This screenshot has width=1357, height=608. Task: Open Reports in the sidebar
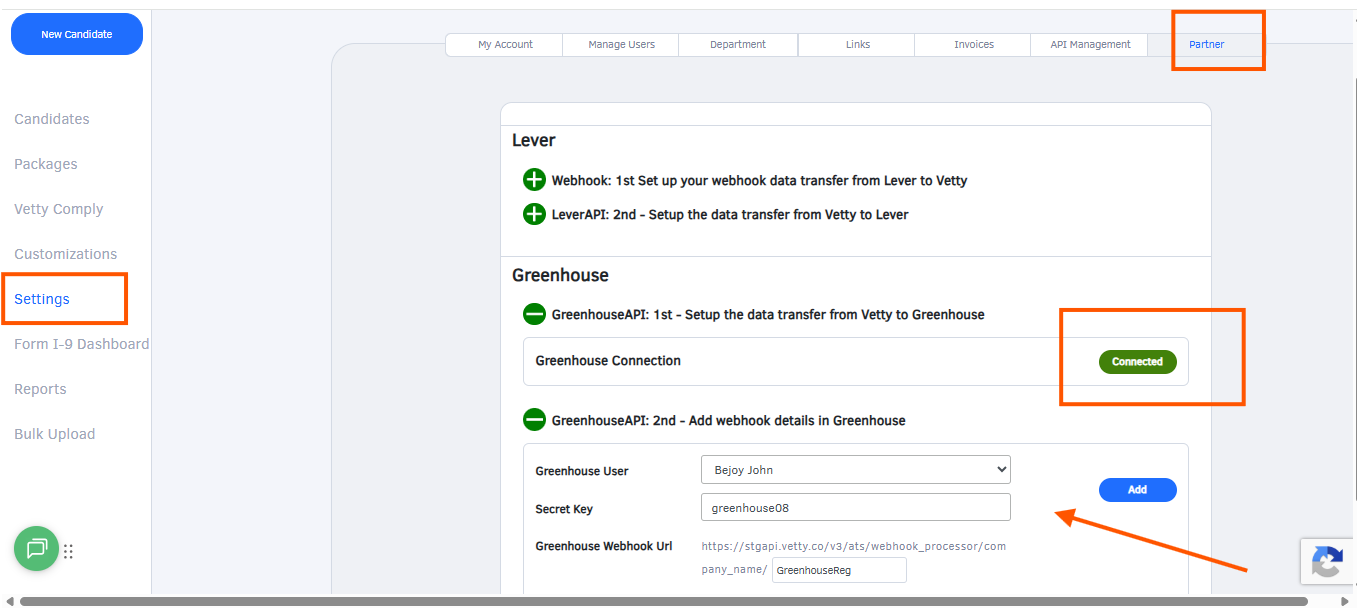click(x=40, y=389)
